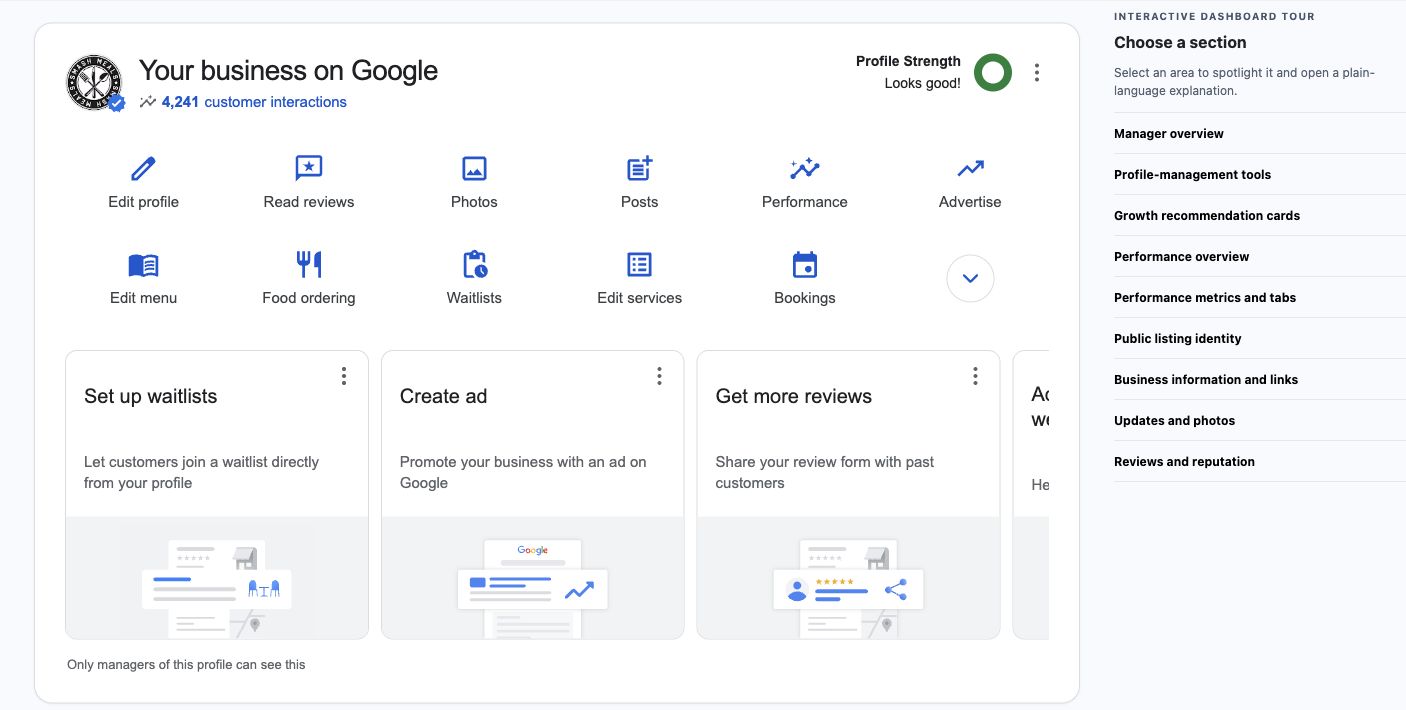
Task: Click the Profile Strength green ring
Action: pyautogui.click(x=993, y=72)
